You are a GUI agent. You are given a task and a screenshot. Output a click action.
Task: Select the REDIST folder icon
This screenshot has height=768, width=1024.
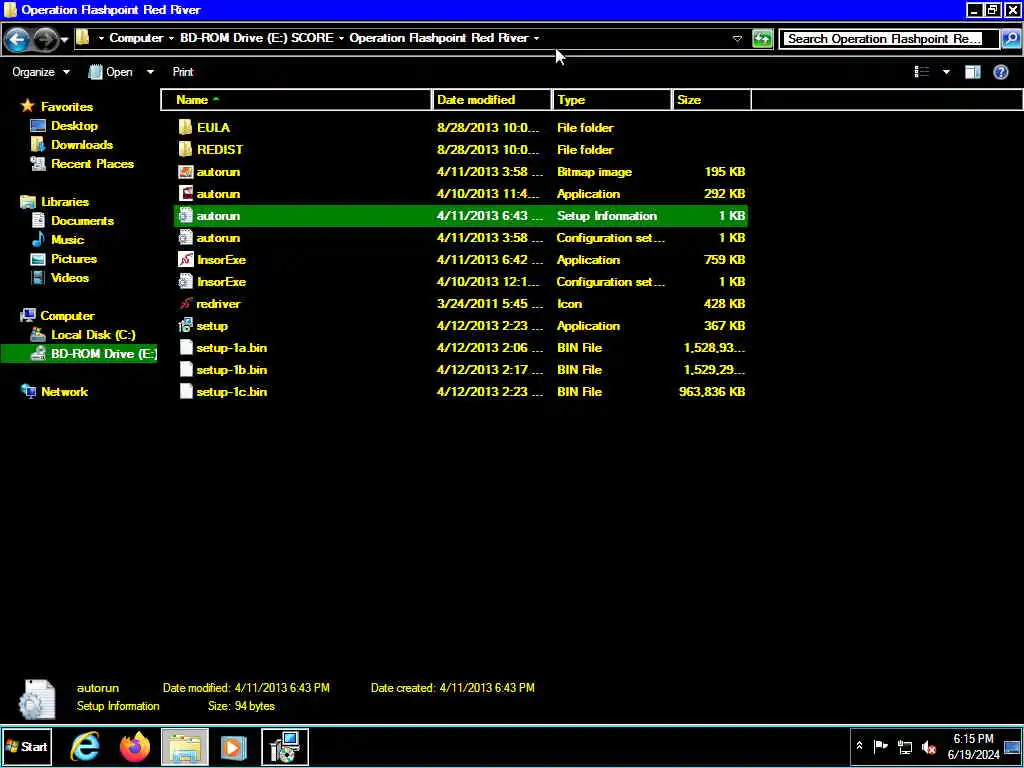coord(185,150)
